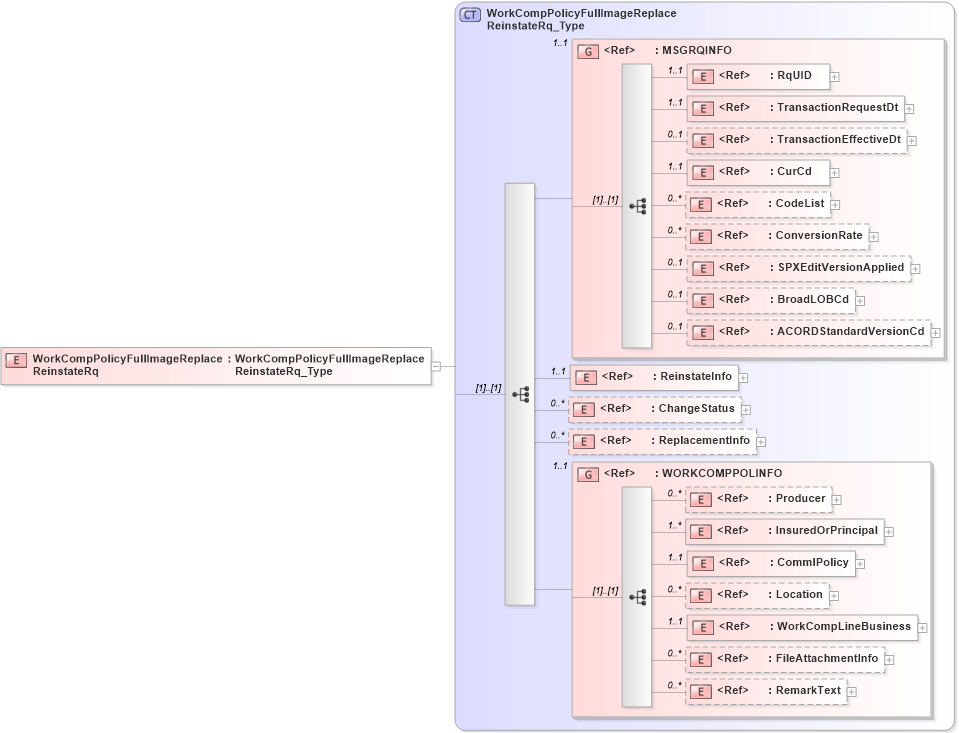Expand the ChangeStatus element
Image resolution: width=959 pixels, height=733 pixels.
pos(748,409)
